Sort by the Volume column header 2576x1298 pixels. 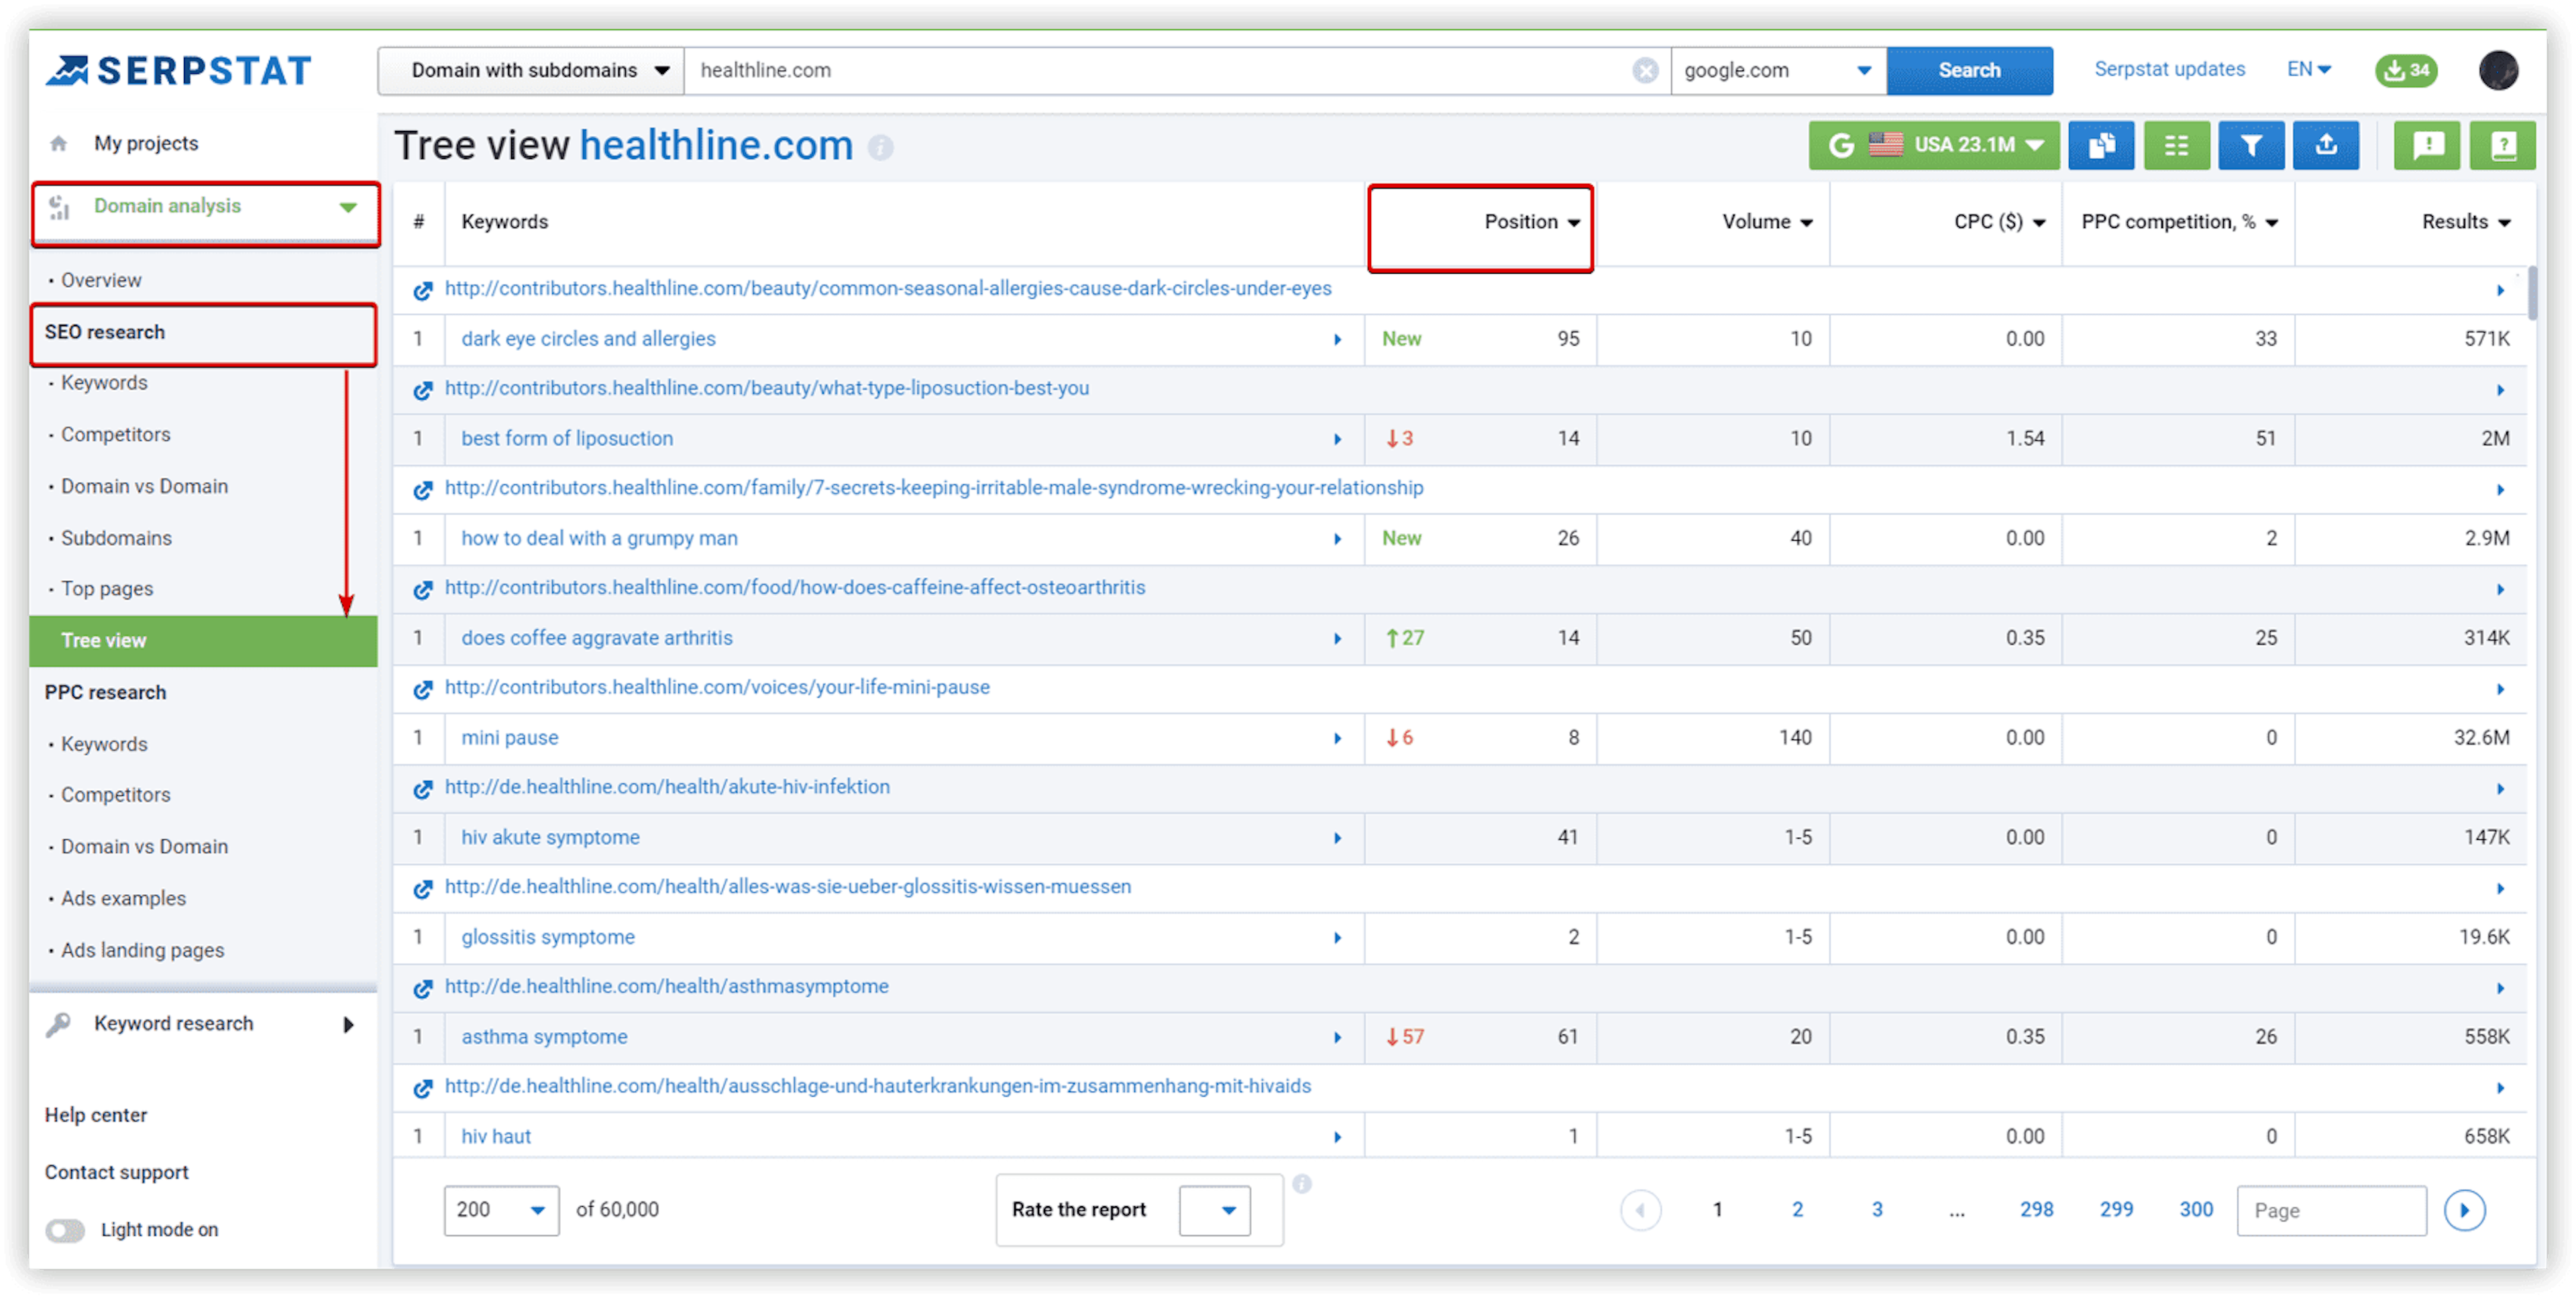click(x=1766, y=222)
